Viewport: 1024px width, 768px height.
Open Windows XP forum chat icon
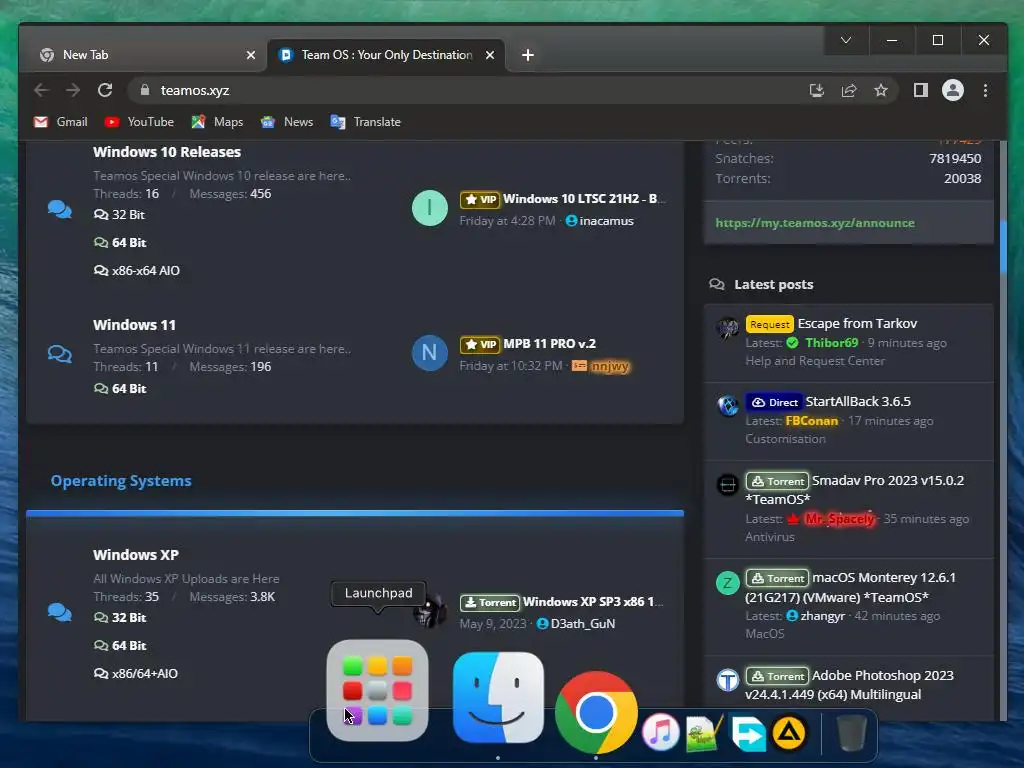[x=59, y=612]
